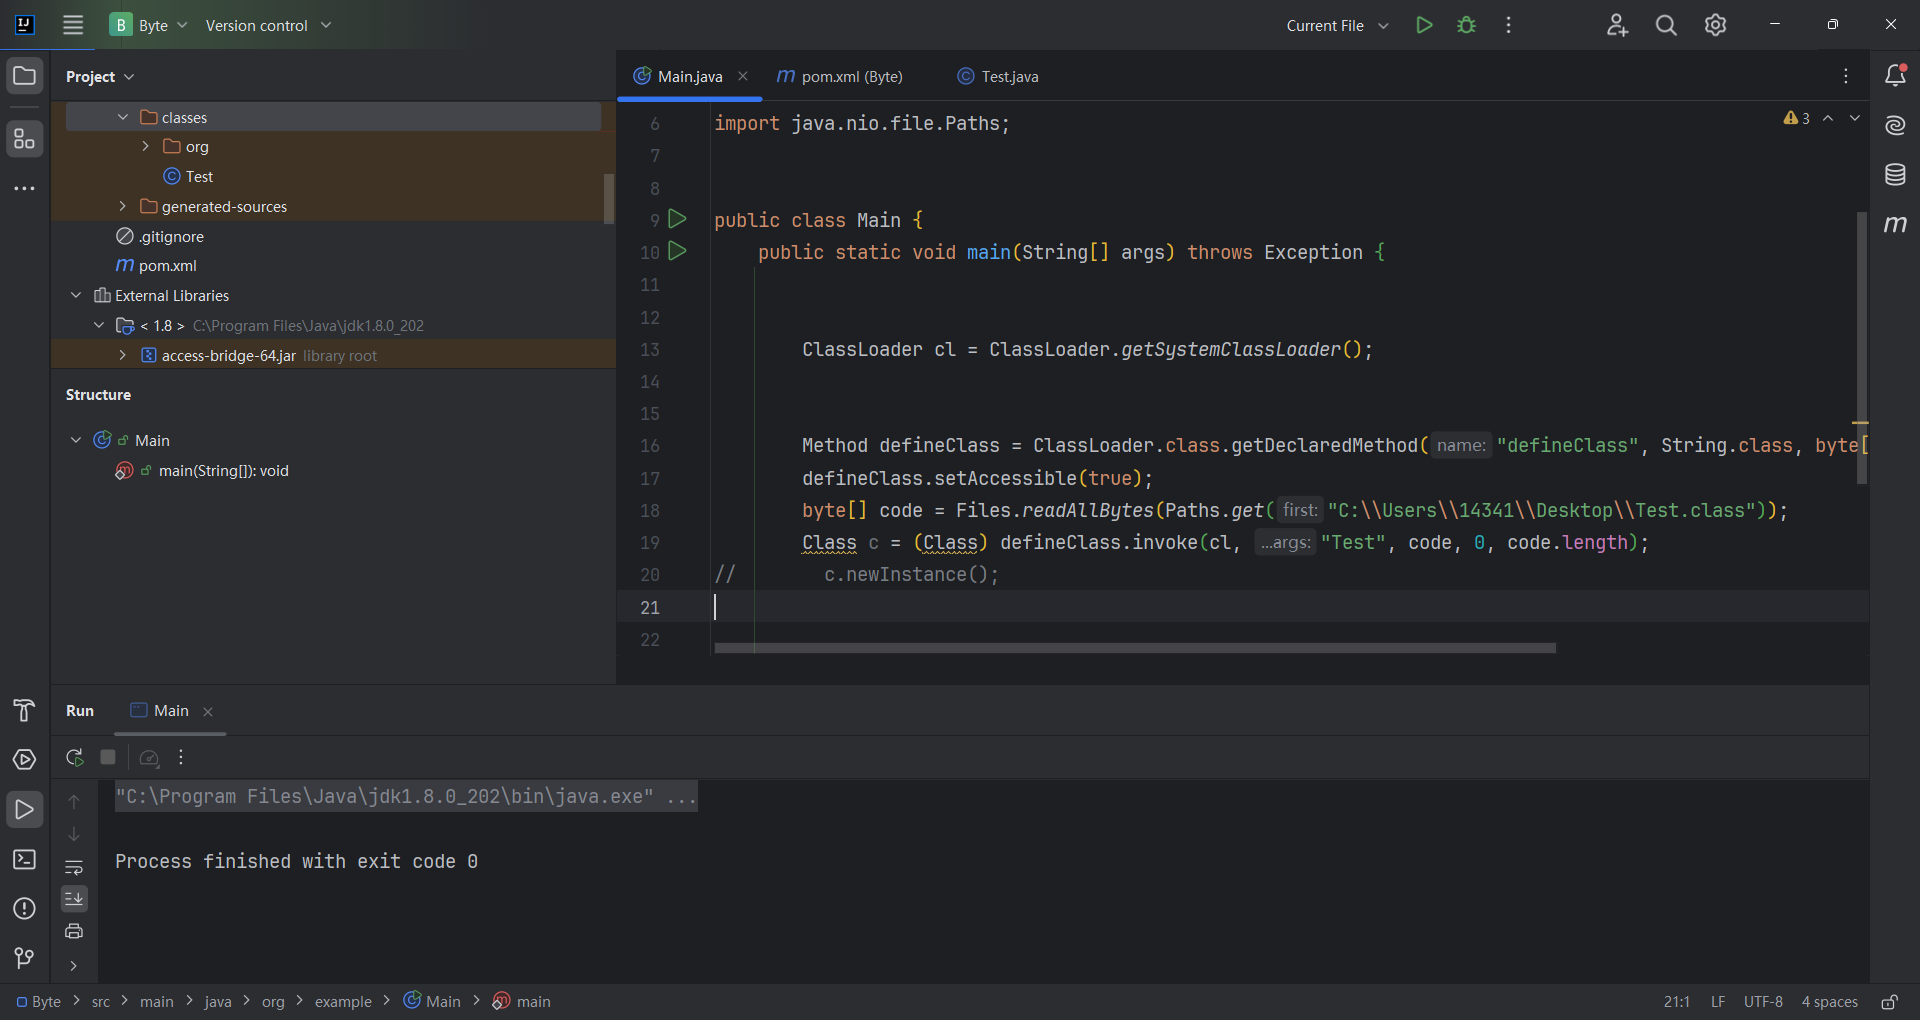Viewport: 1920px width, 1020px height.
Task: Open the Terminal tool window
Action: tap(24, 860)
